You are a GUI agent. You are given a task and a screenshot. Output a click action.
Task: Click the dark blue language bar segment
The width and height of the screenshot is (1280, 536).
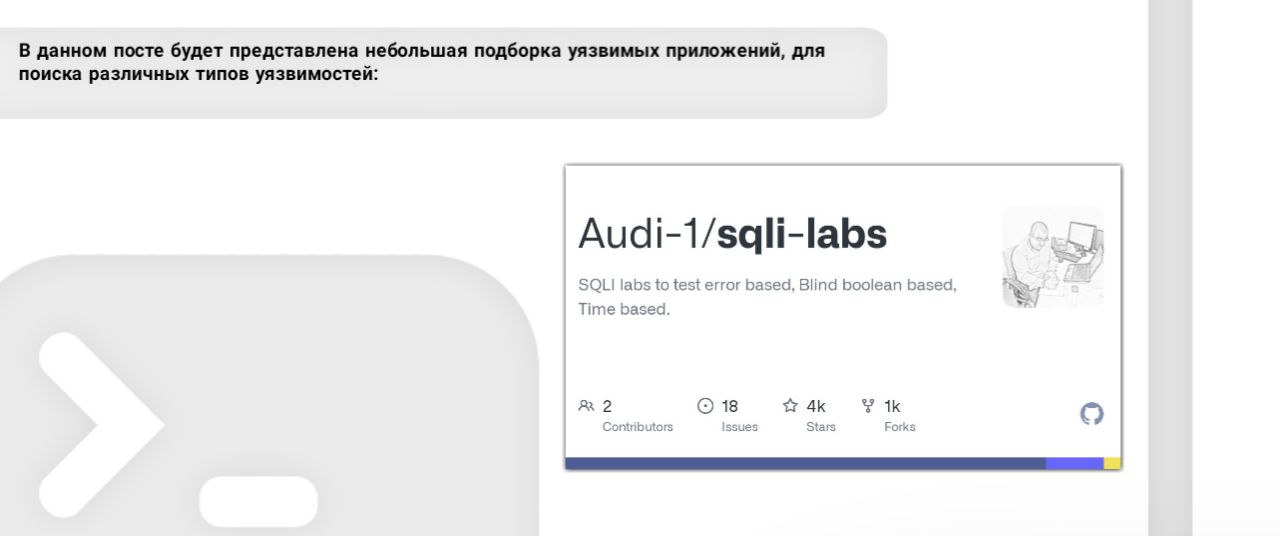[805, 463]
